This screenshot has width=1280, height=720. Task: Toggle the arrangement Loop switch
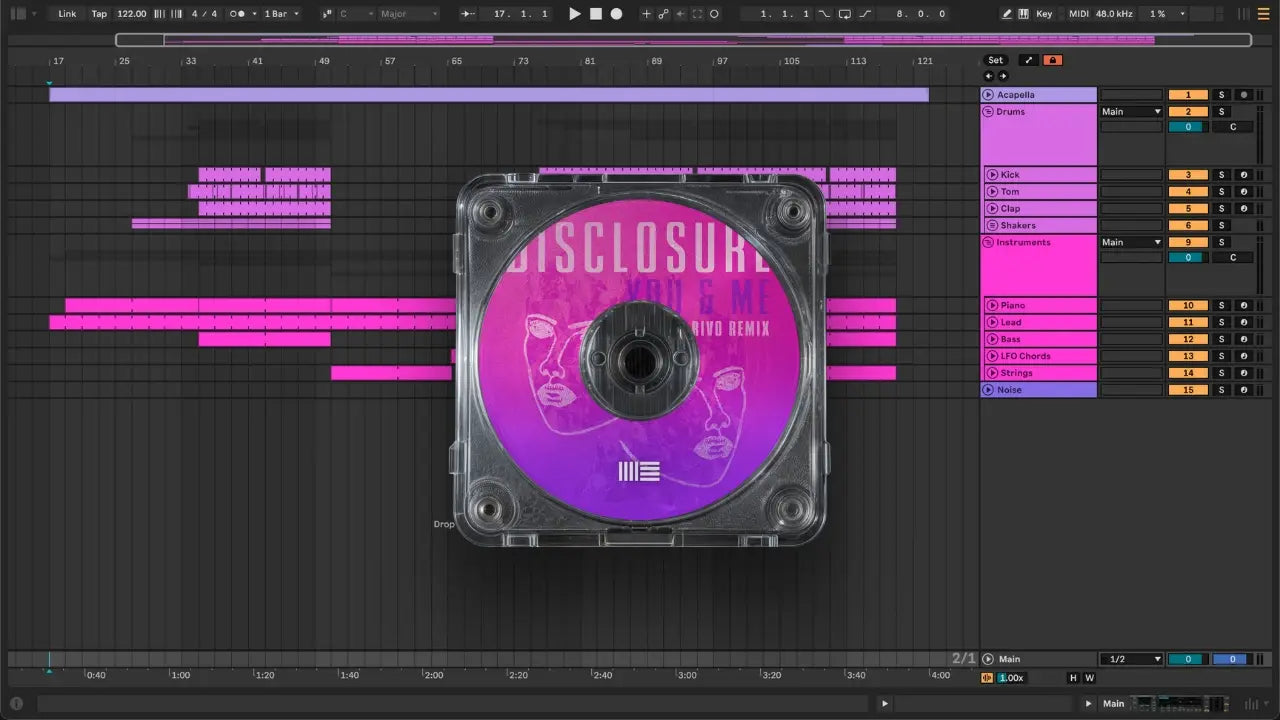point(844,14)
